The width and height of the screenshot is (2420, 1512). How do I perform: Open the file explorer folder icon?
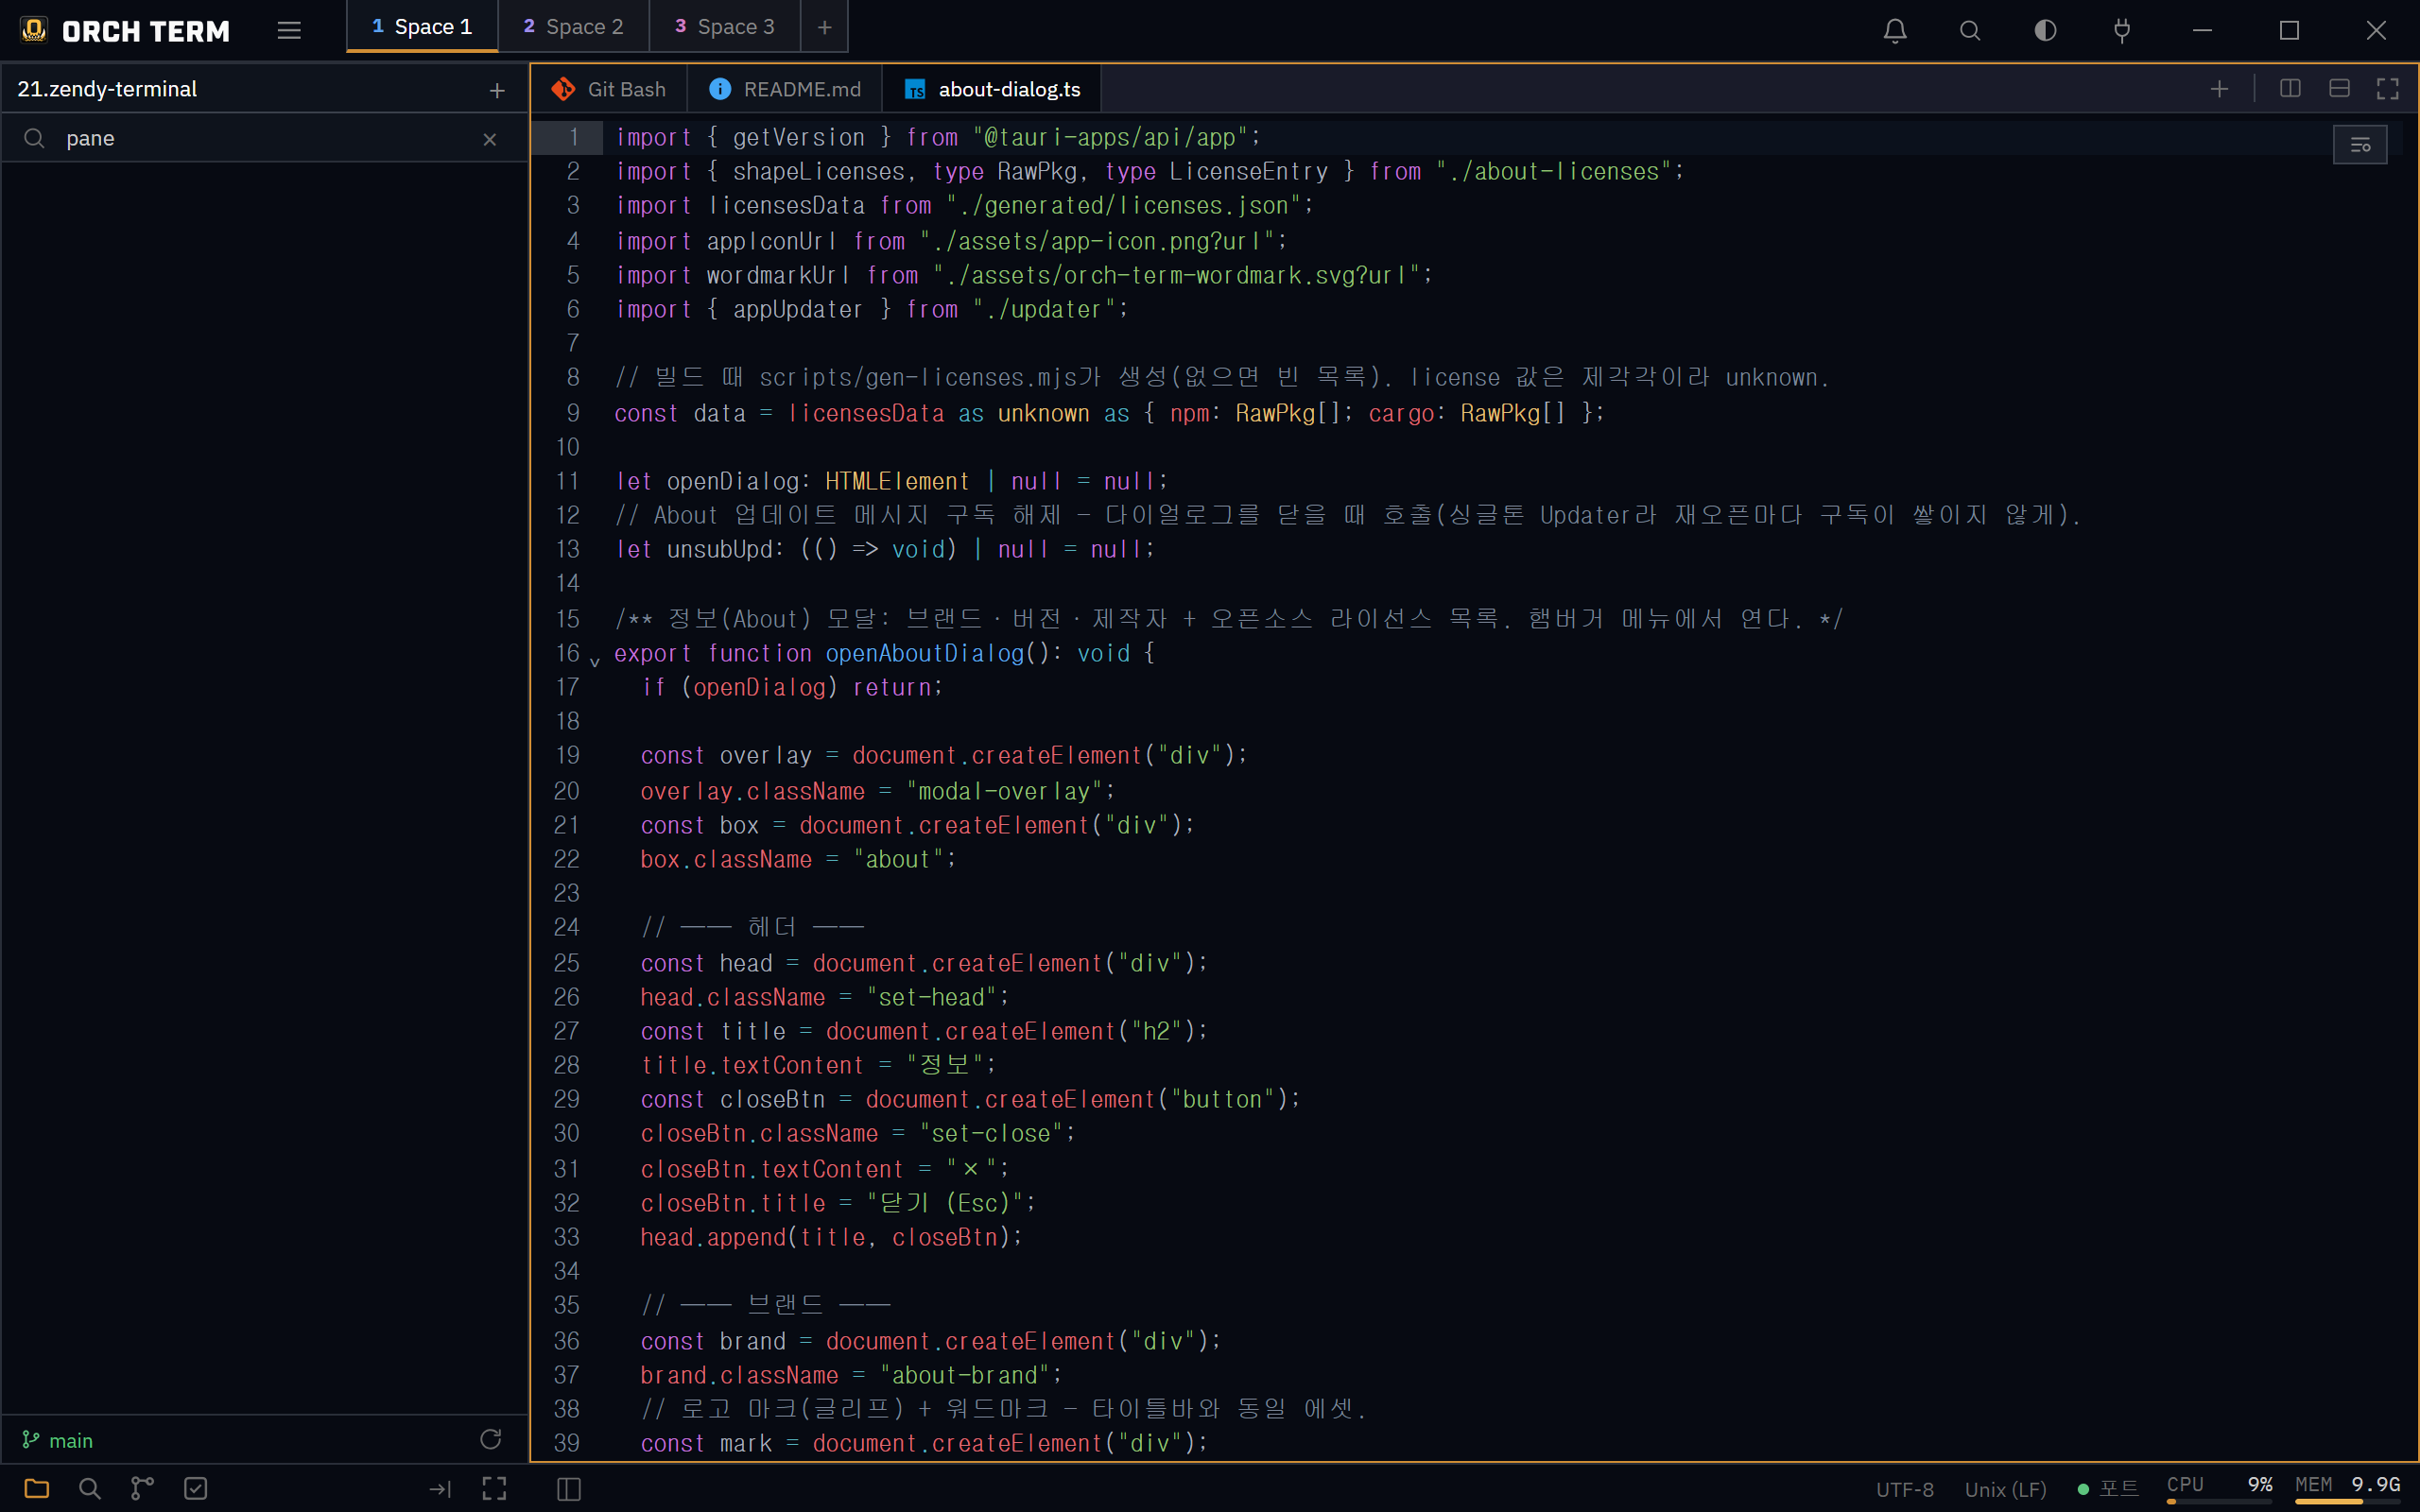[x=37, y=1488]
